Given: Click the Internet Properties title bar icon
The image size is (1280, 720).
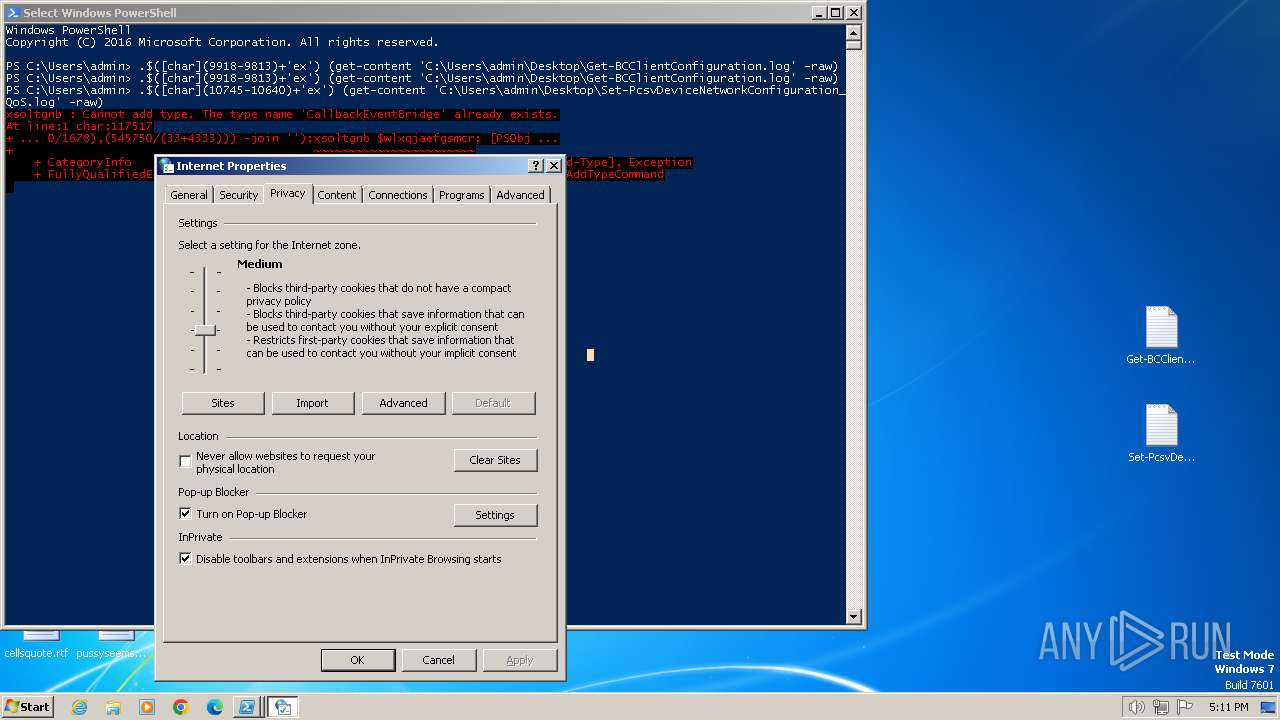Looking at the screenshot, I should [167, 166].
